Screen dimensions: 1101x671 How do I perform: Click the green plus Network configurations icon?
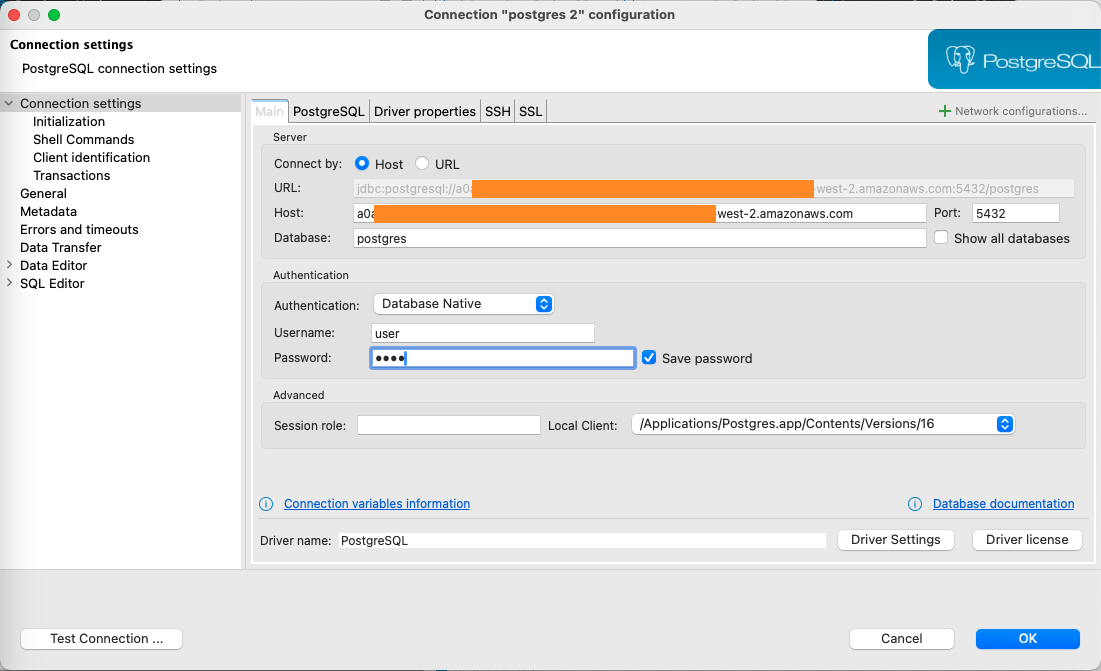point(945,111)
